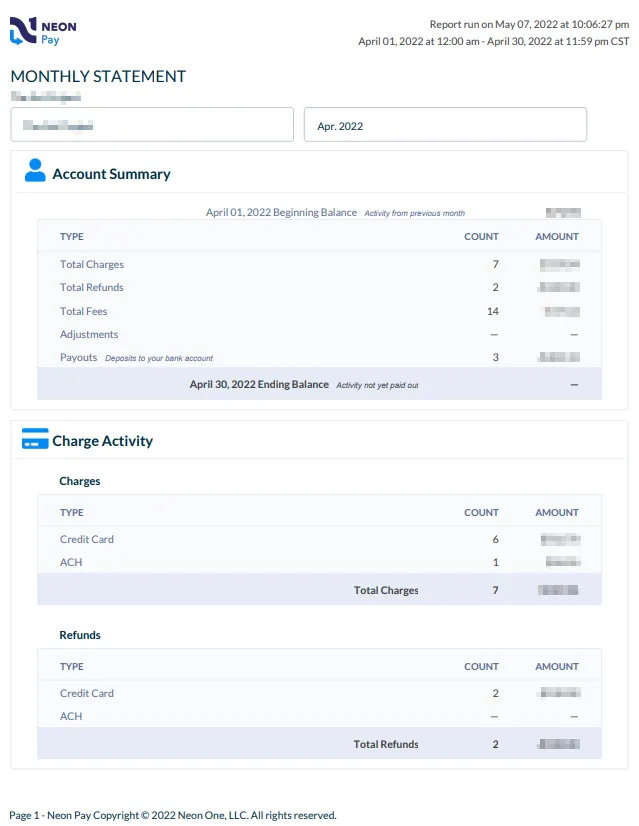Click the Adjustments row label
The height and width of the screenshot is (826, 639).
pyautogui.click(x=89, y=335)
